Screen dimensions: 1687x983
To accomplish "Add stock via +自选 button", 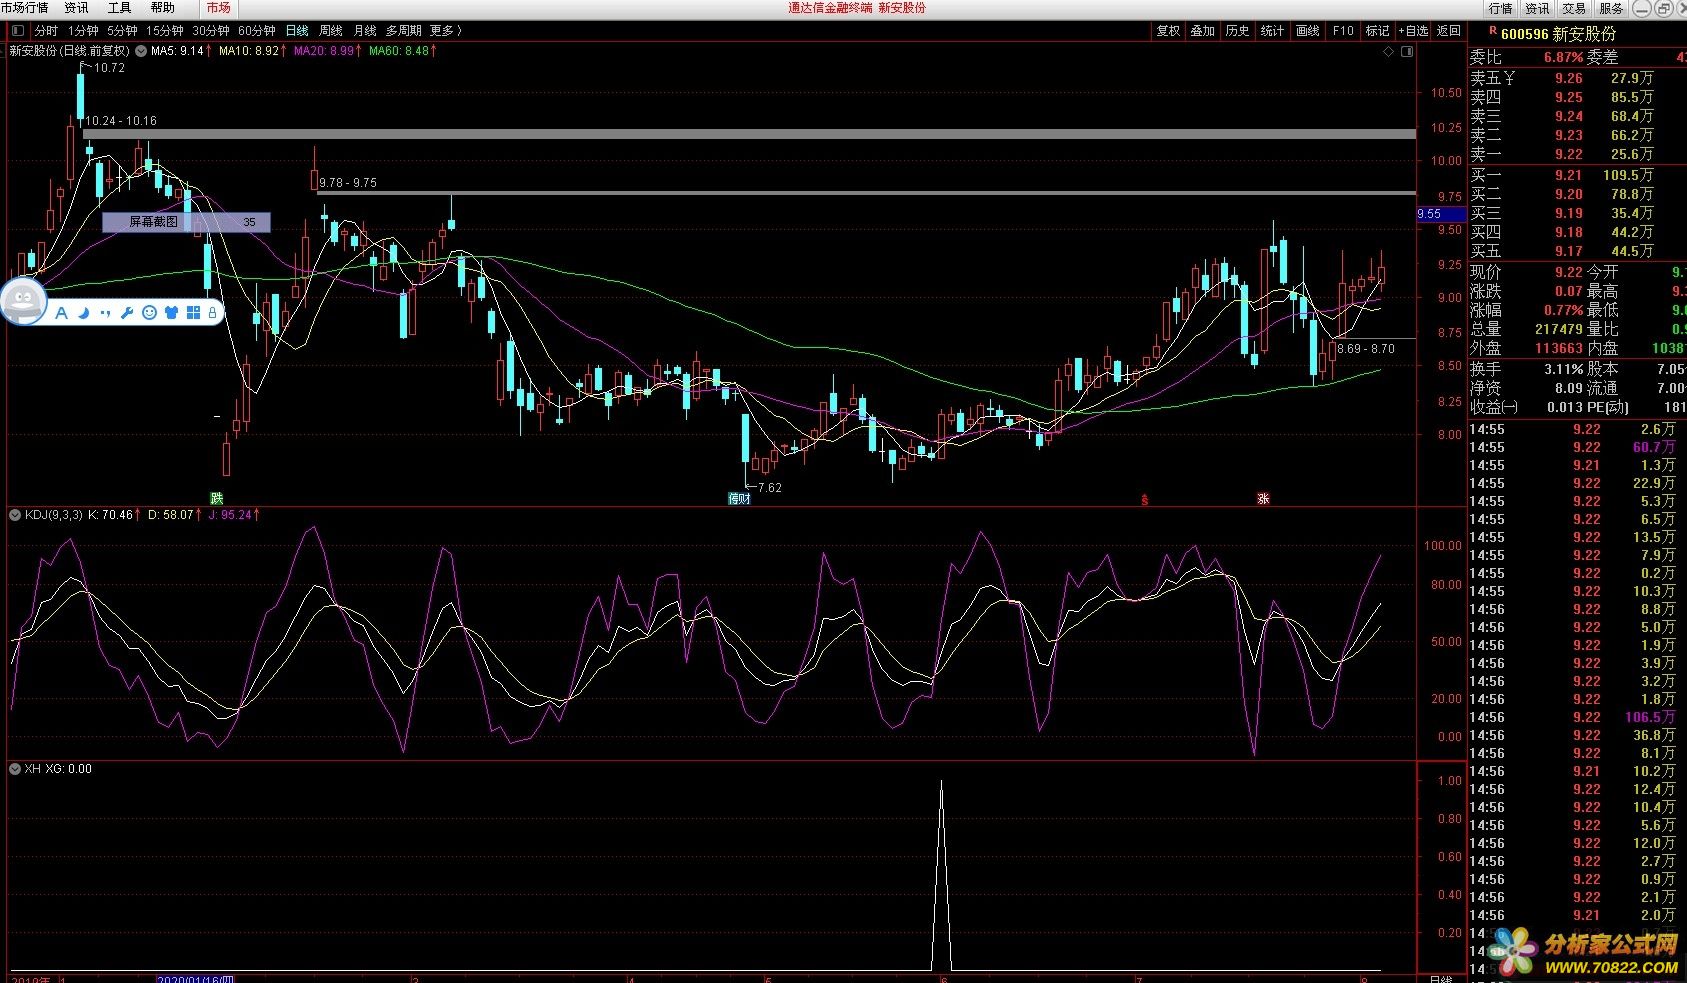I will [1414, 31].
